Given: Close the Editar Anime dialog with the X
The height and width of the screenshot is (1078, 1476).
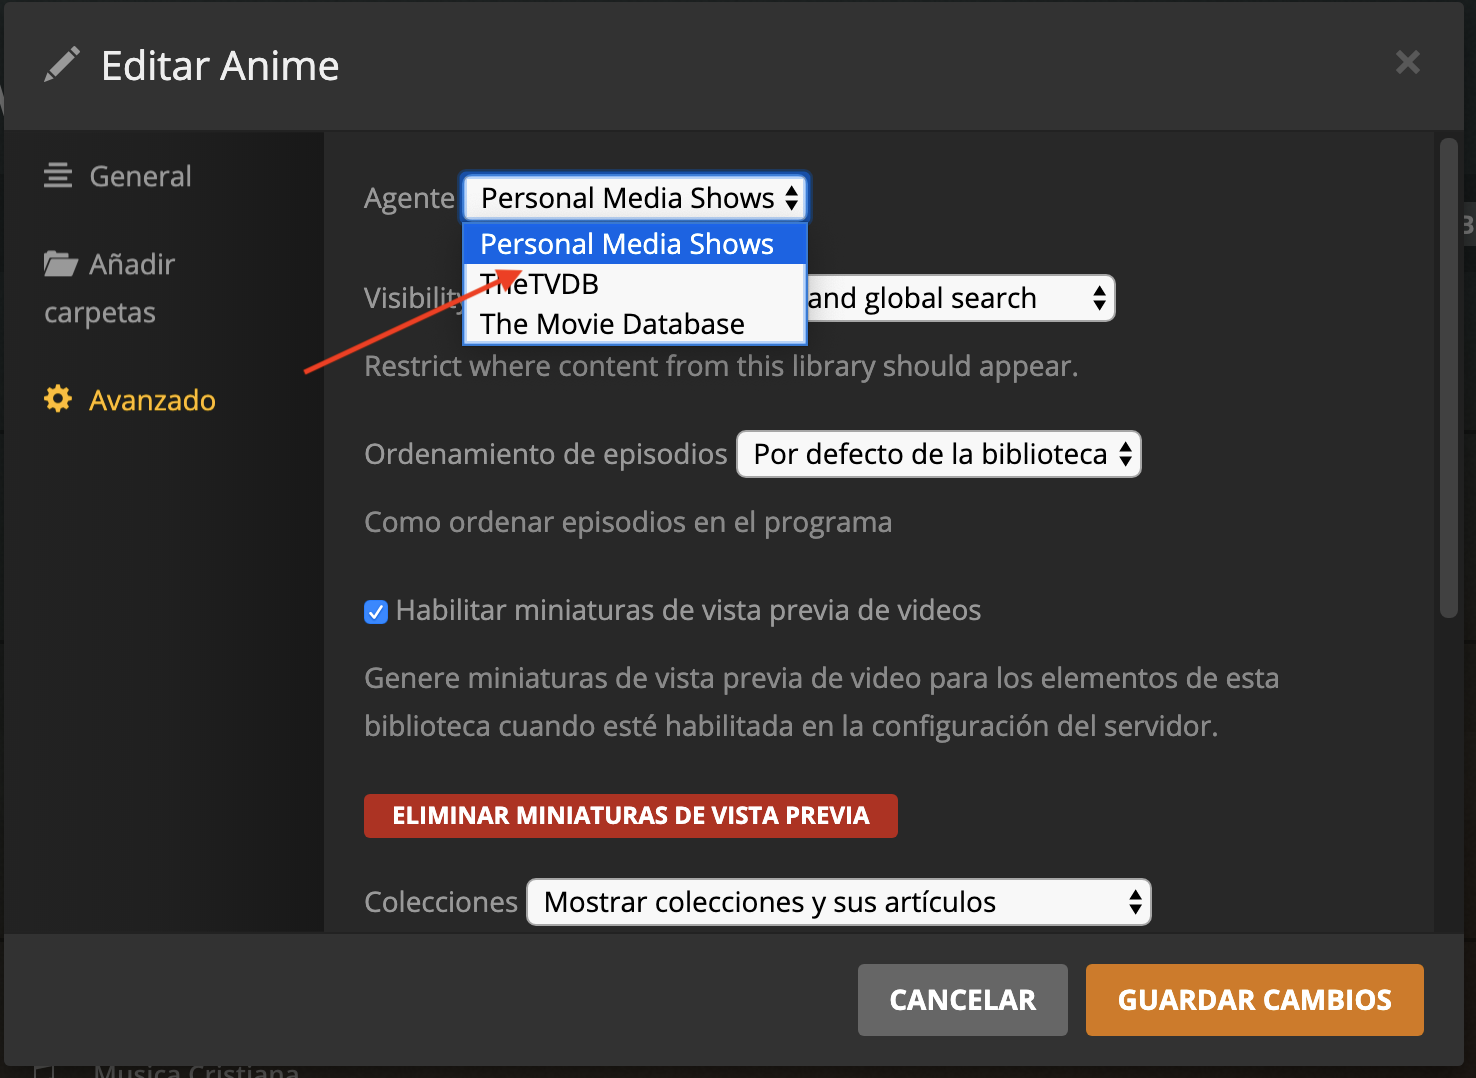Looking at the screenshot, I should point(1407,62).
